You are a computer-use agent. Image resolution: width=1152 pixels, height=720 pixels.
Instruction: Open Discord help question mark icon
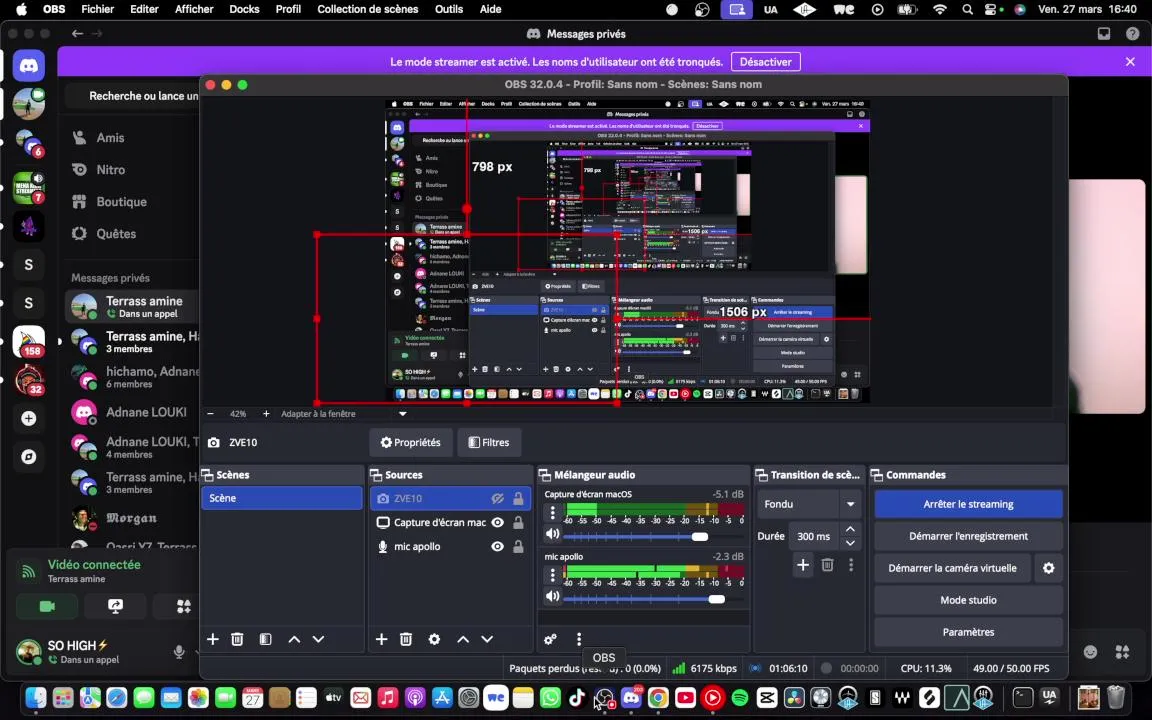pyautogui.click(x=1132, y=34)
